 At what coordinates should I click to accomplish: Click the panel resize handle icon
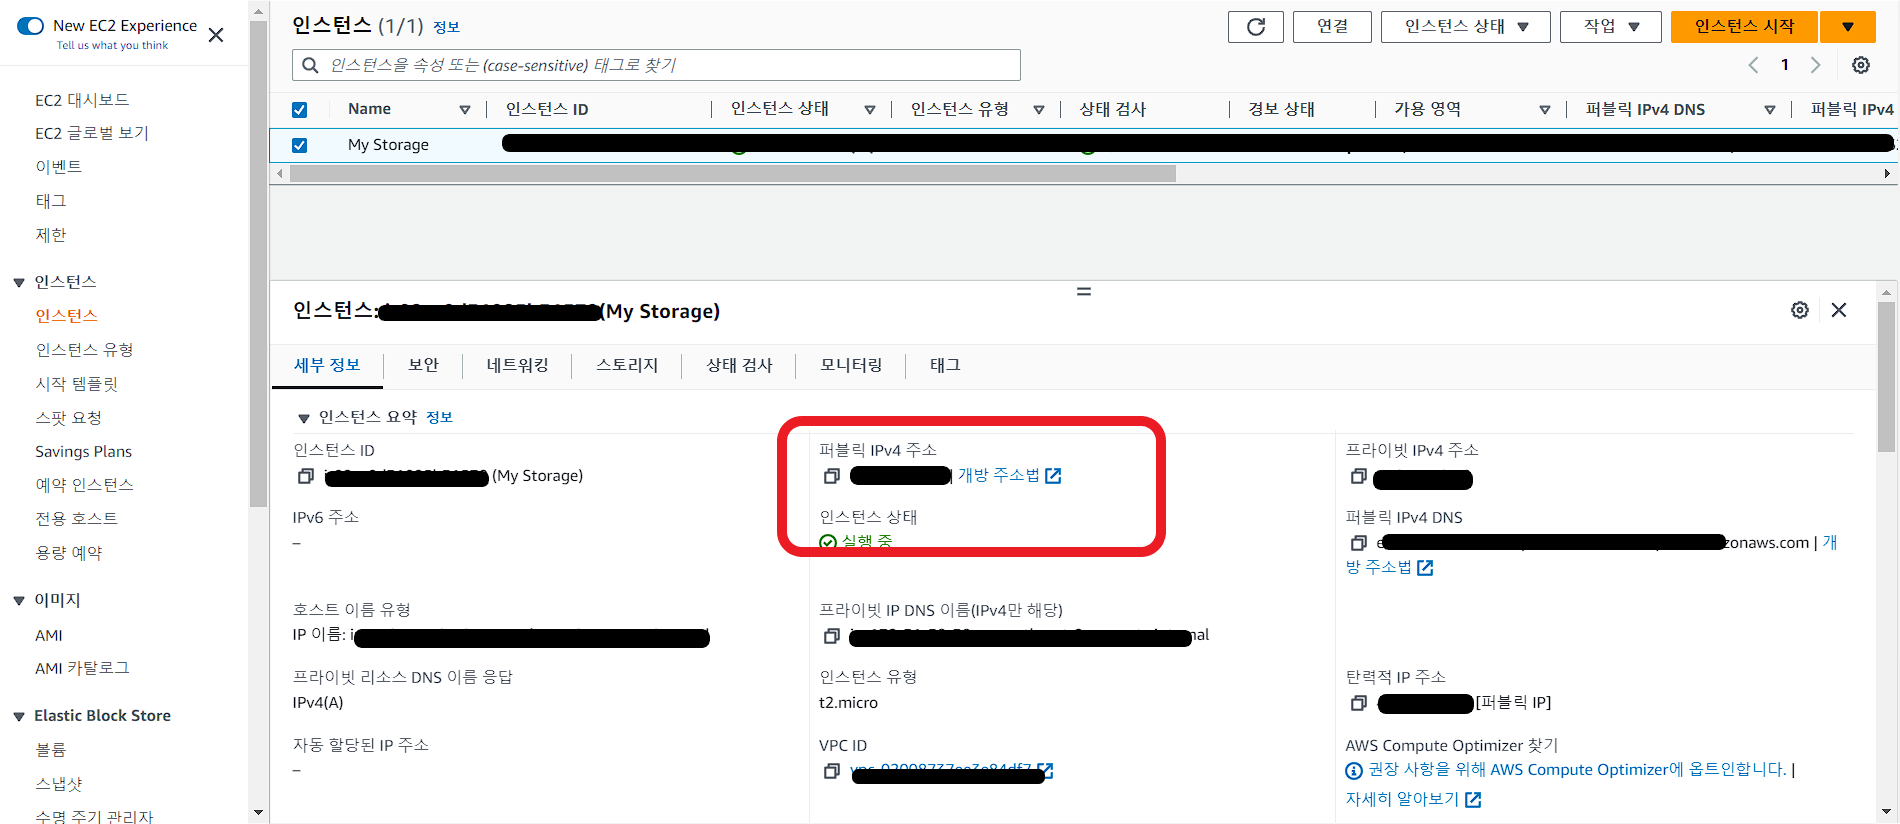click(x=1084, y=292)
